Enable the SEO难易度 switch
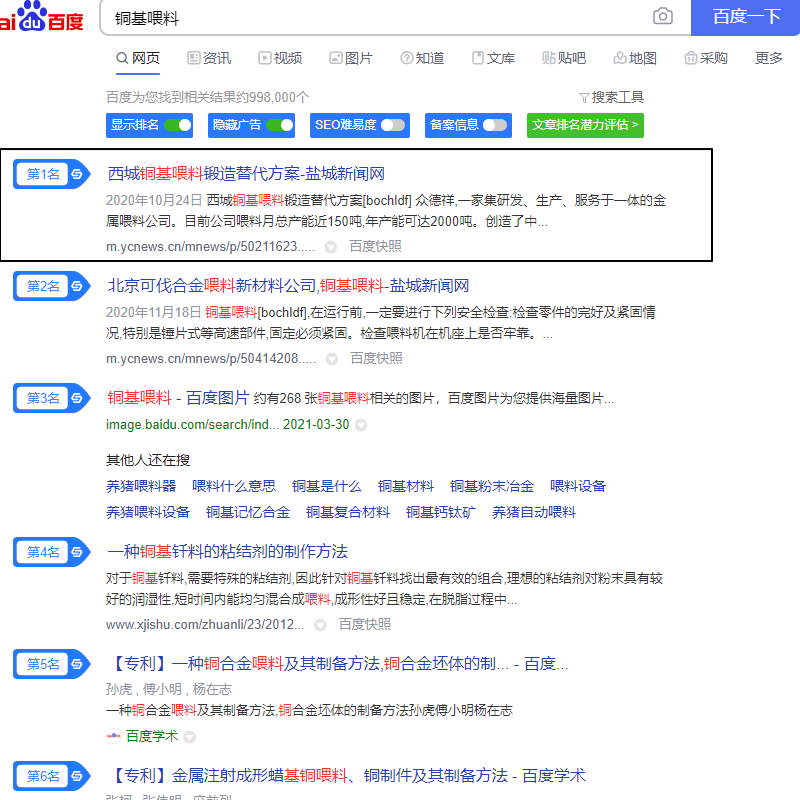 (393, 125)
